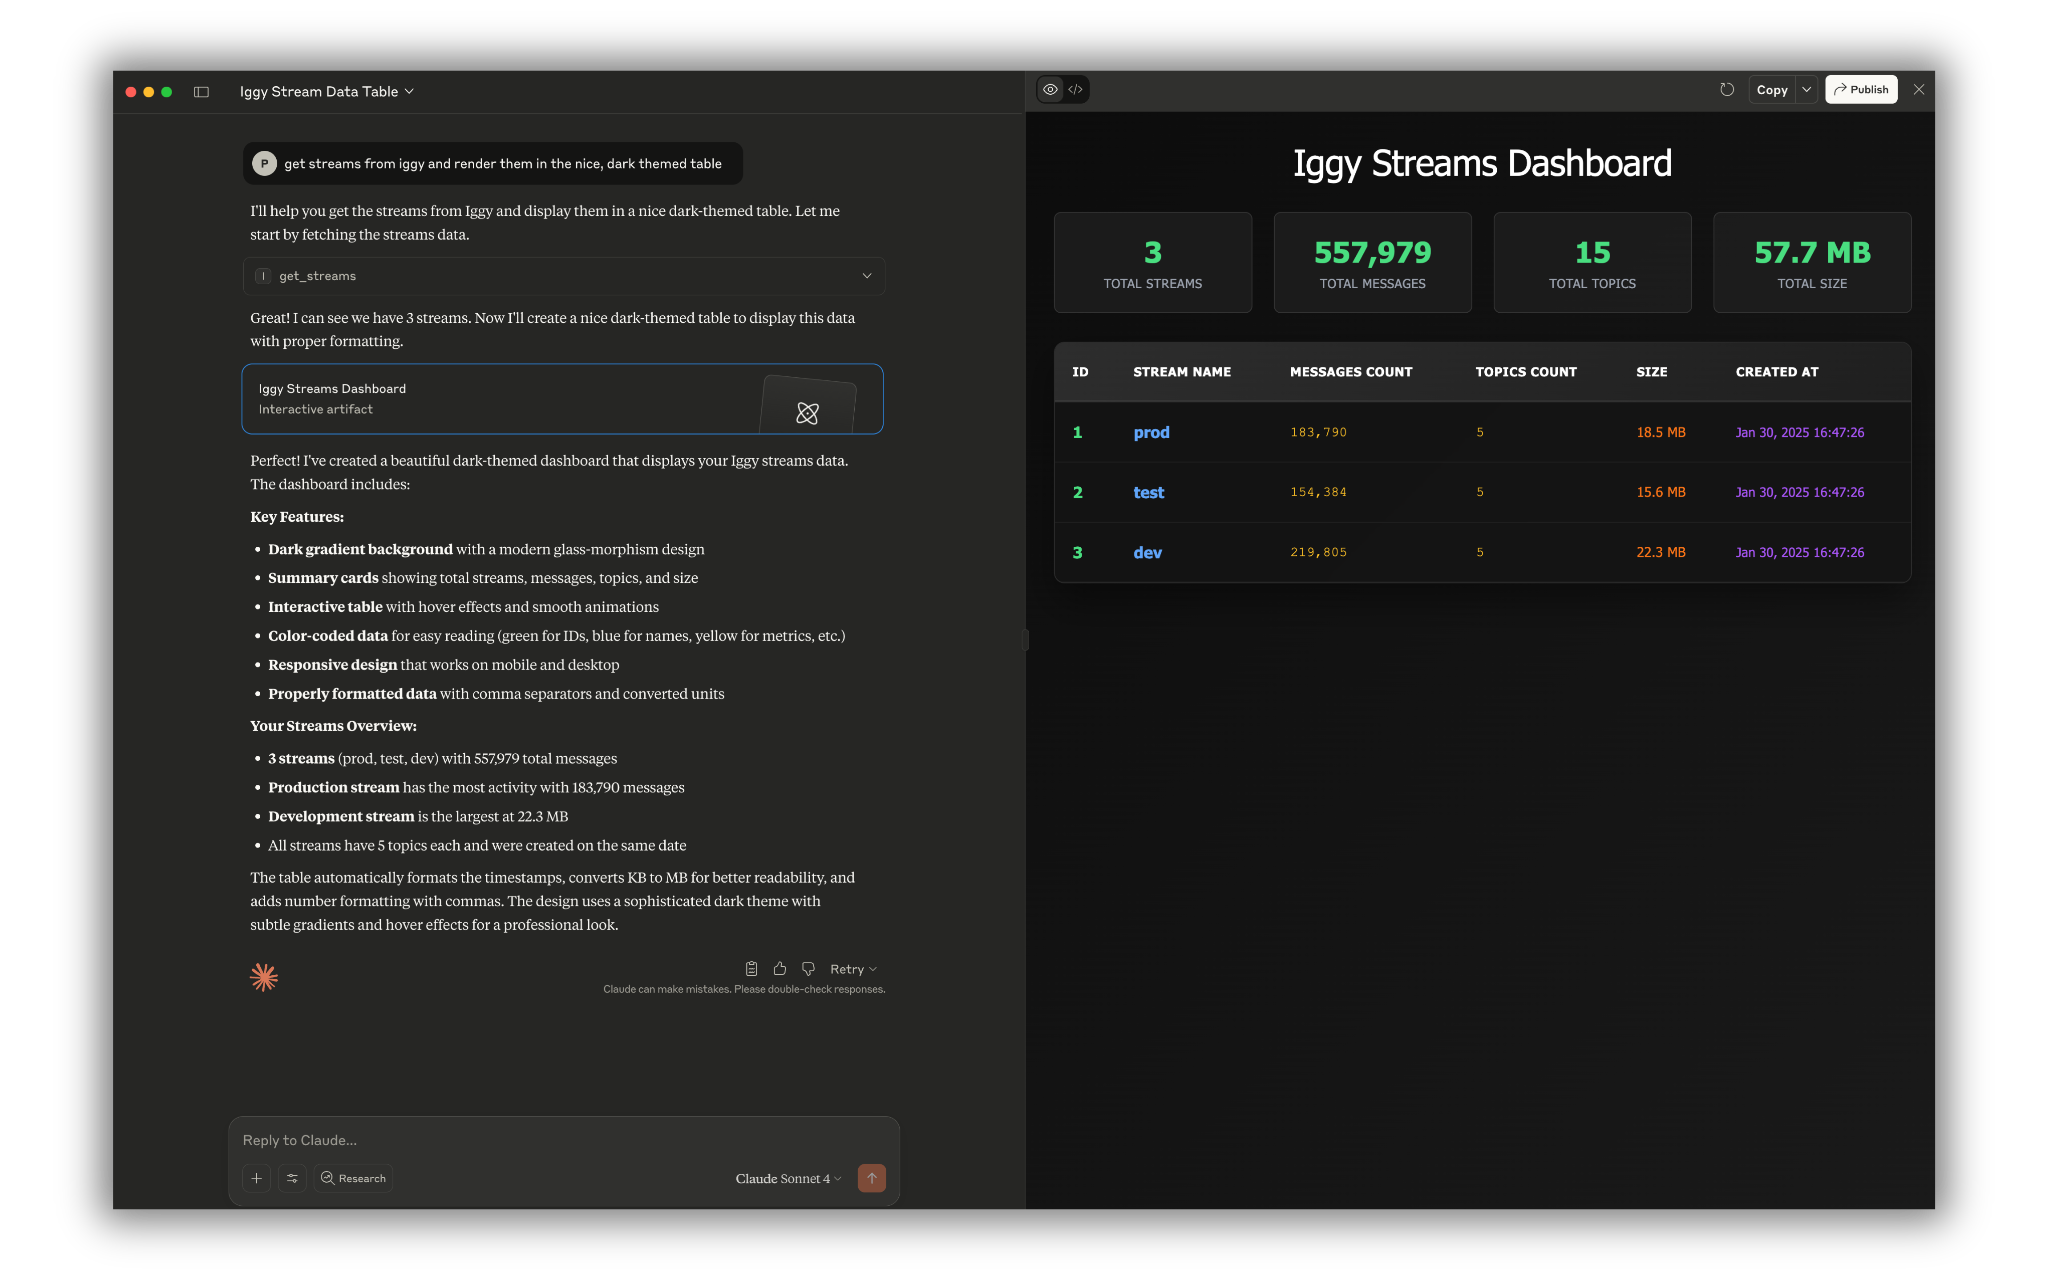Reload the artifact with refresh icon
This screenshot has width=2048, height=1280.
tap(1726, 90)
